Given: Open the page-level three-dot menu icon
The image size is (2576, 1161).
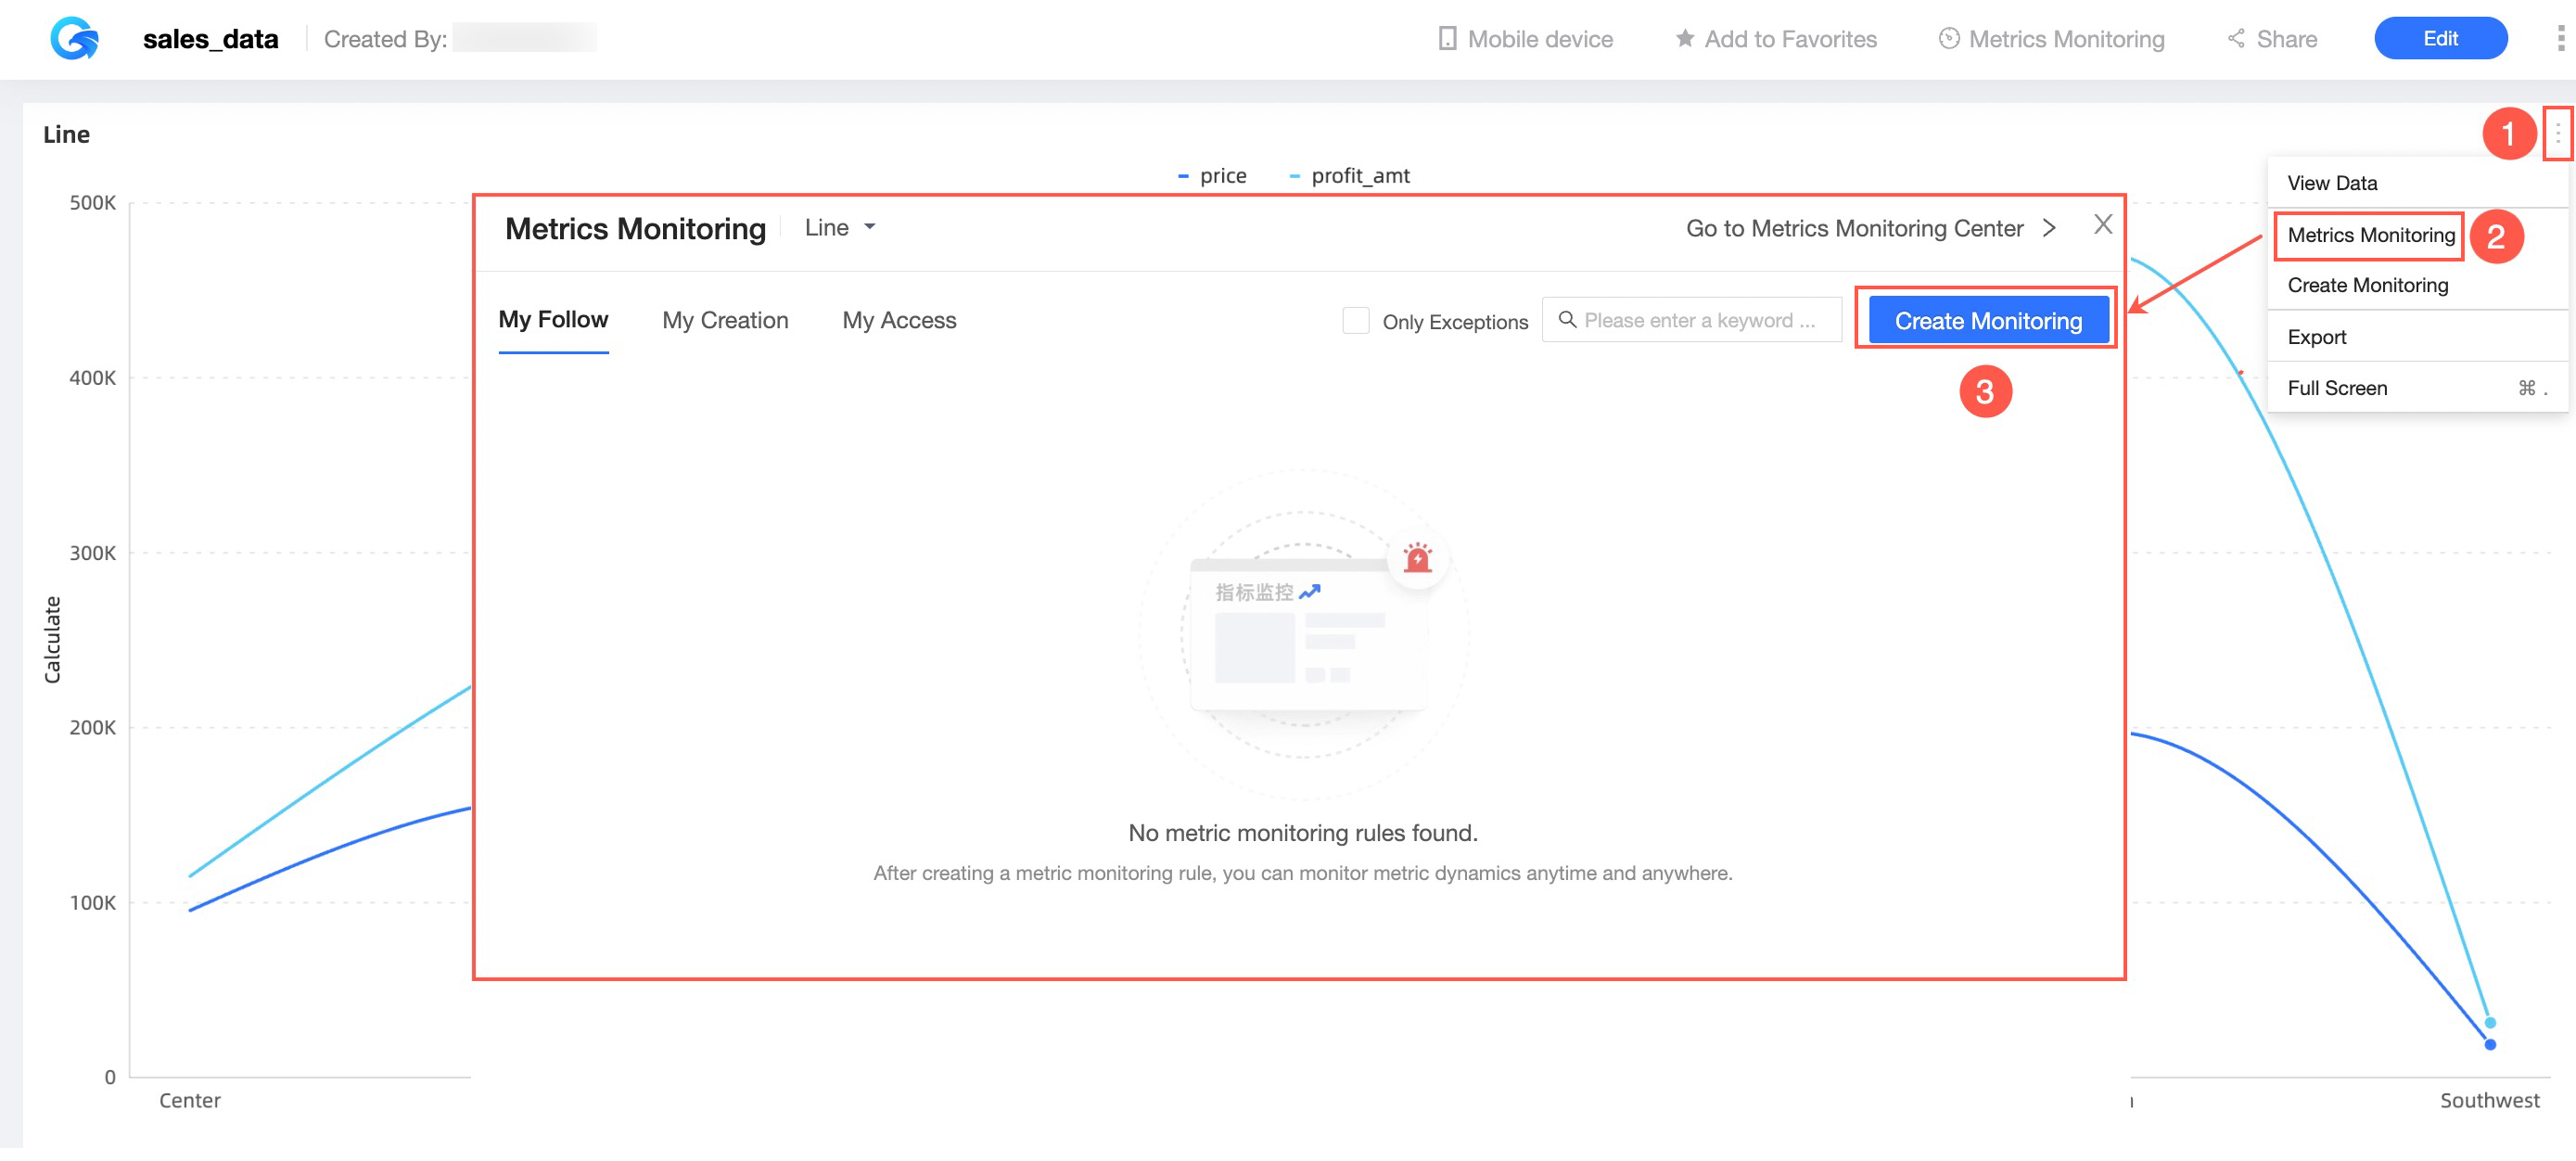Looking at the screenshot, I should click(2561, 38).
